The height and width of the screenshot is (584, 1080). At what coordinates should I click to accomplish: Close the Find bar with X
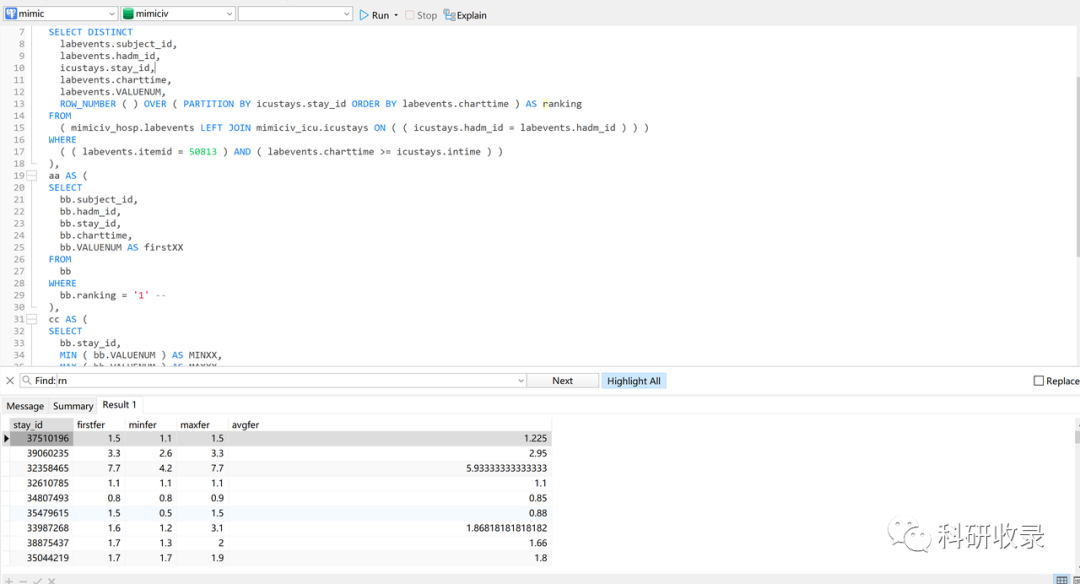pyautogui.click(x=10, y=380)
